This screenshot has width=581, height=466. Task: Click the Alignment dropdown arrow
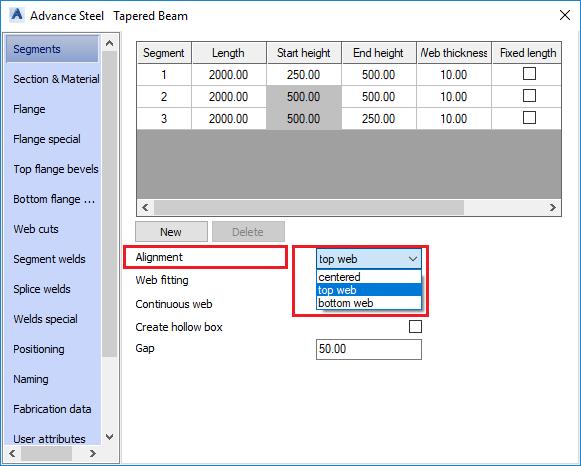pyautogui.click(x=413, y=259)
